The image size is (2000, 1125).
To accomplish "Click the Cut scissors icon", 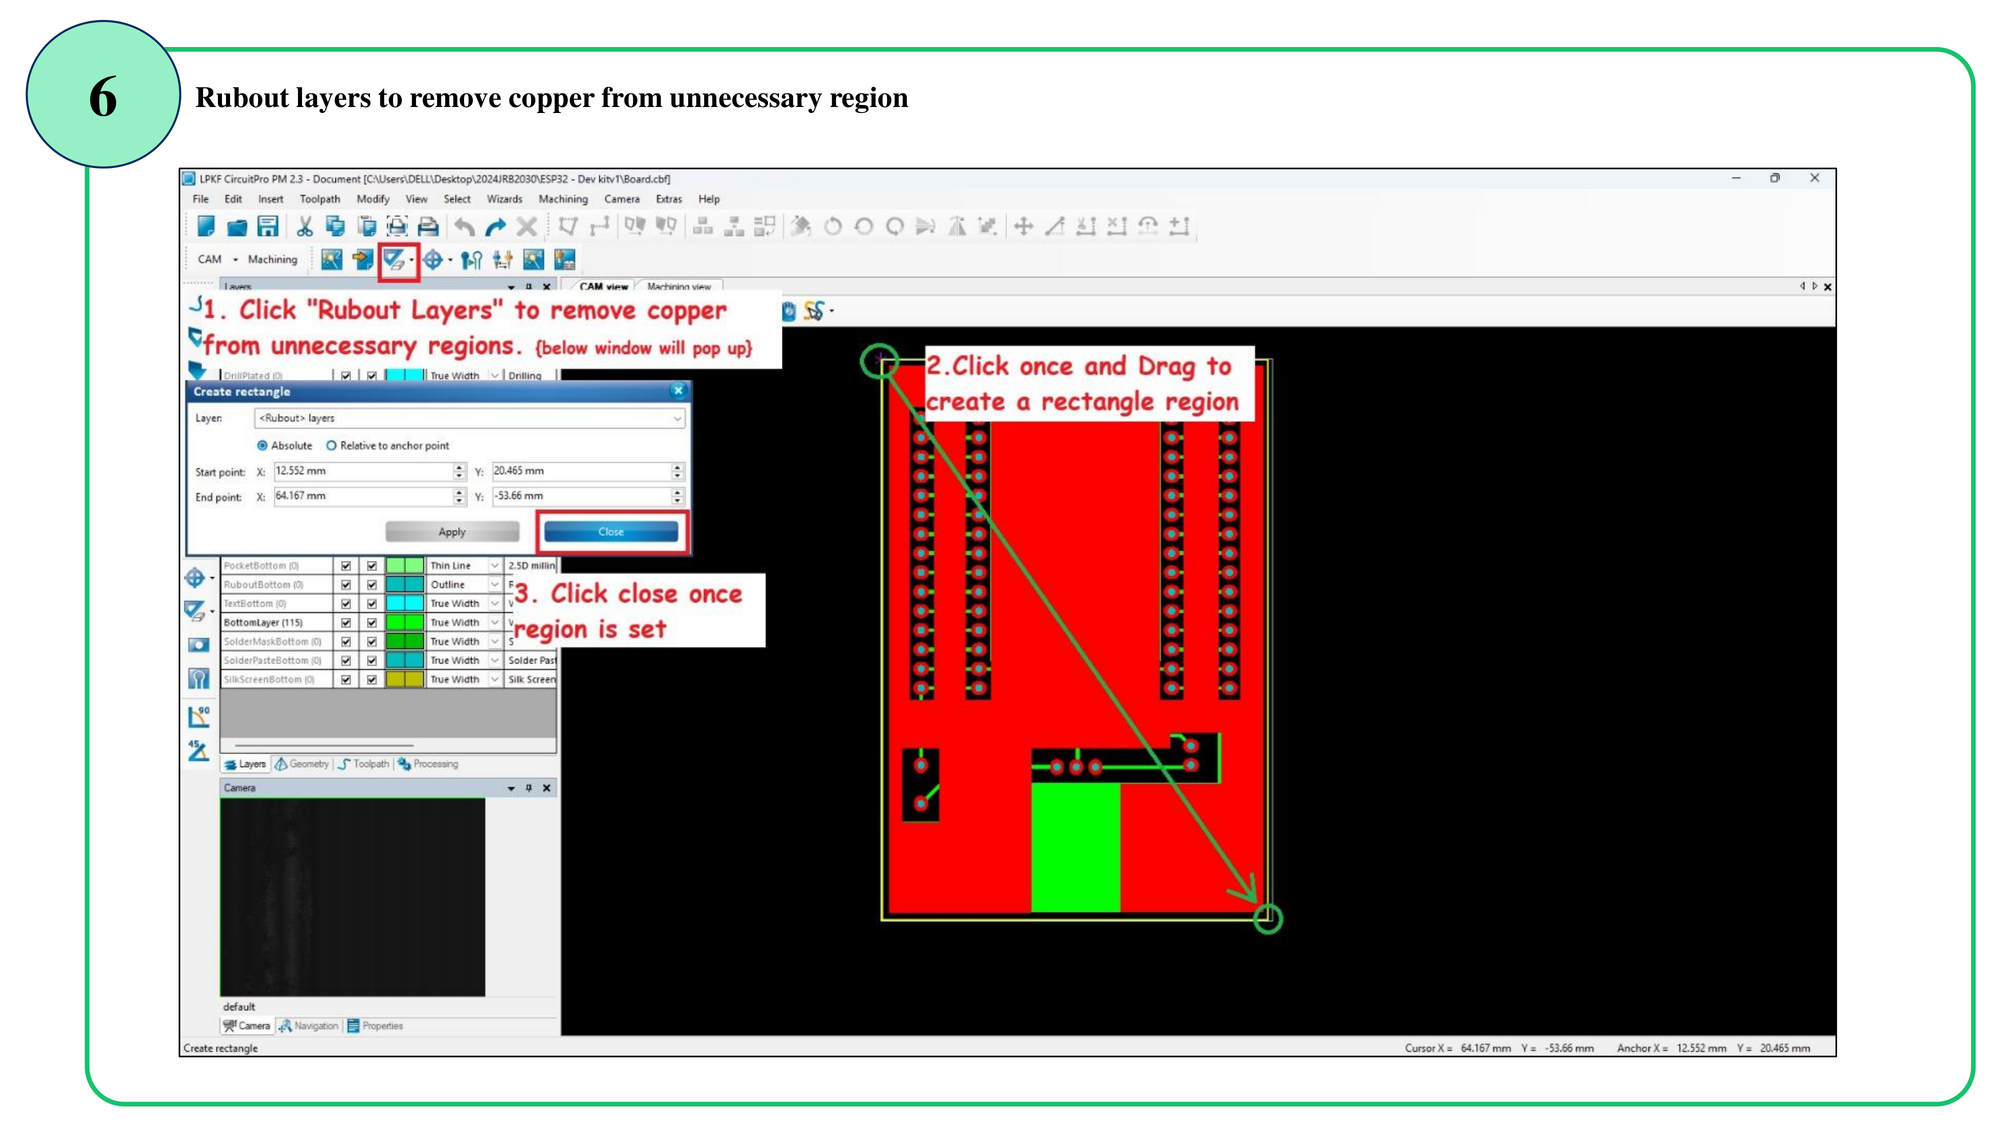I will coord(305,227).
